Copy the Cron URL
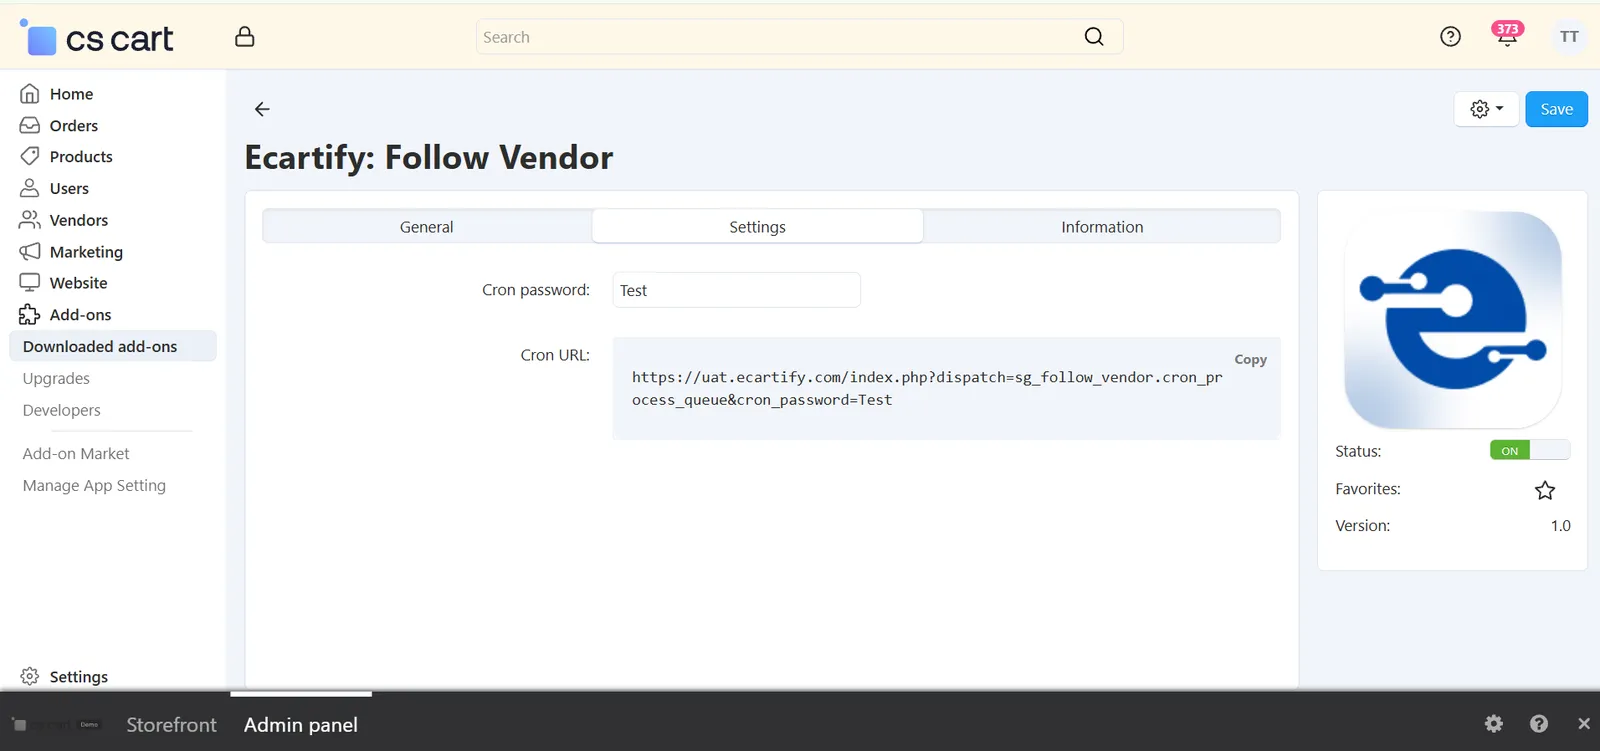Image resolution: width=1600 pixels, height=751 pixels. point(1250,360)
